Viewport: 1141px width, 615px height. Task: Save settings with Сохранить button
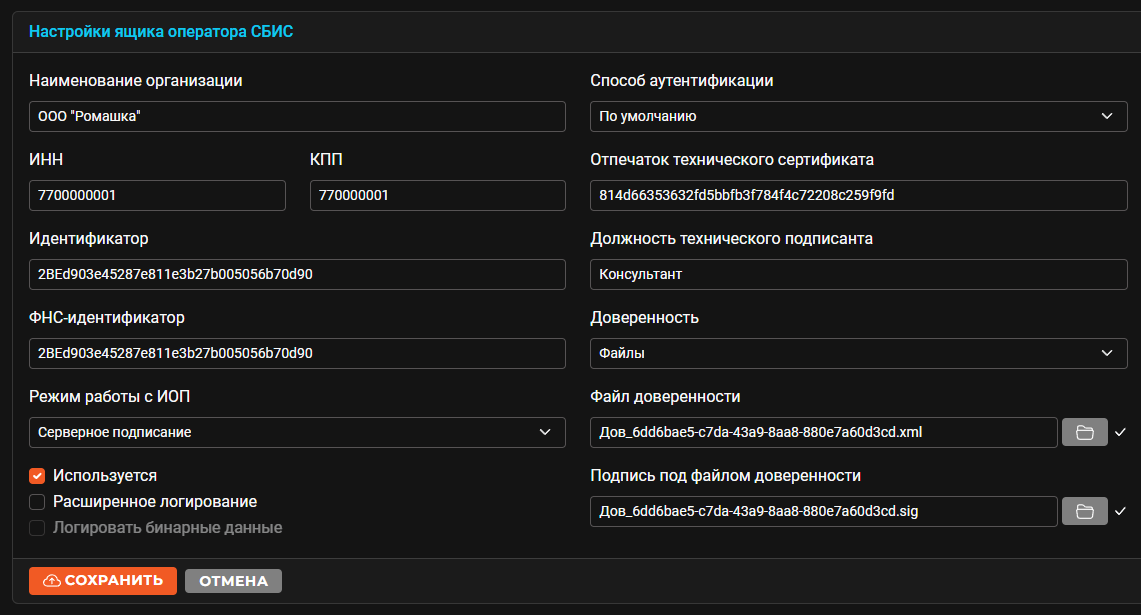coord(103,581)
